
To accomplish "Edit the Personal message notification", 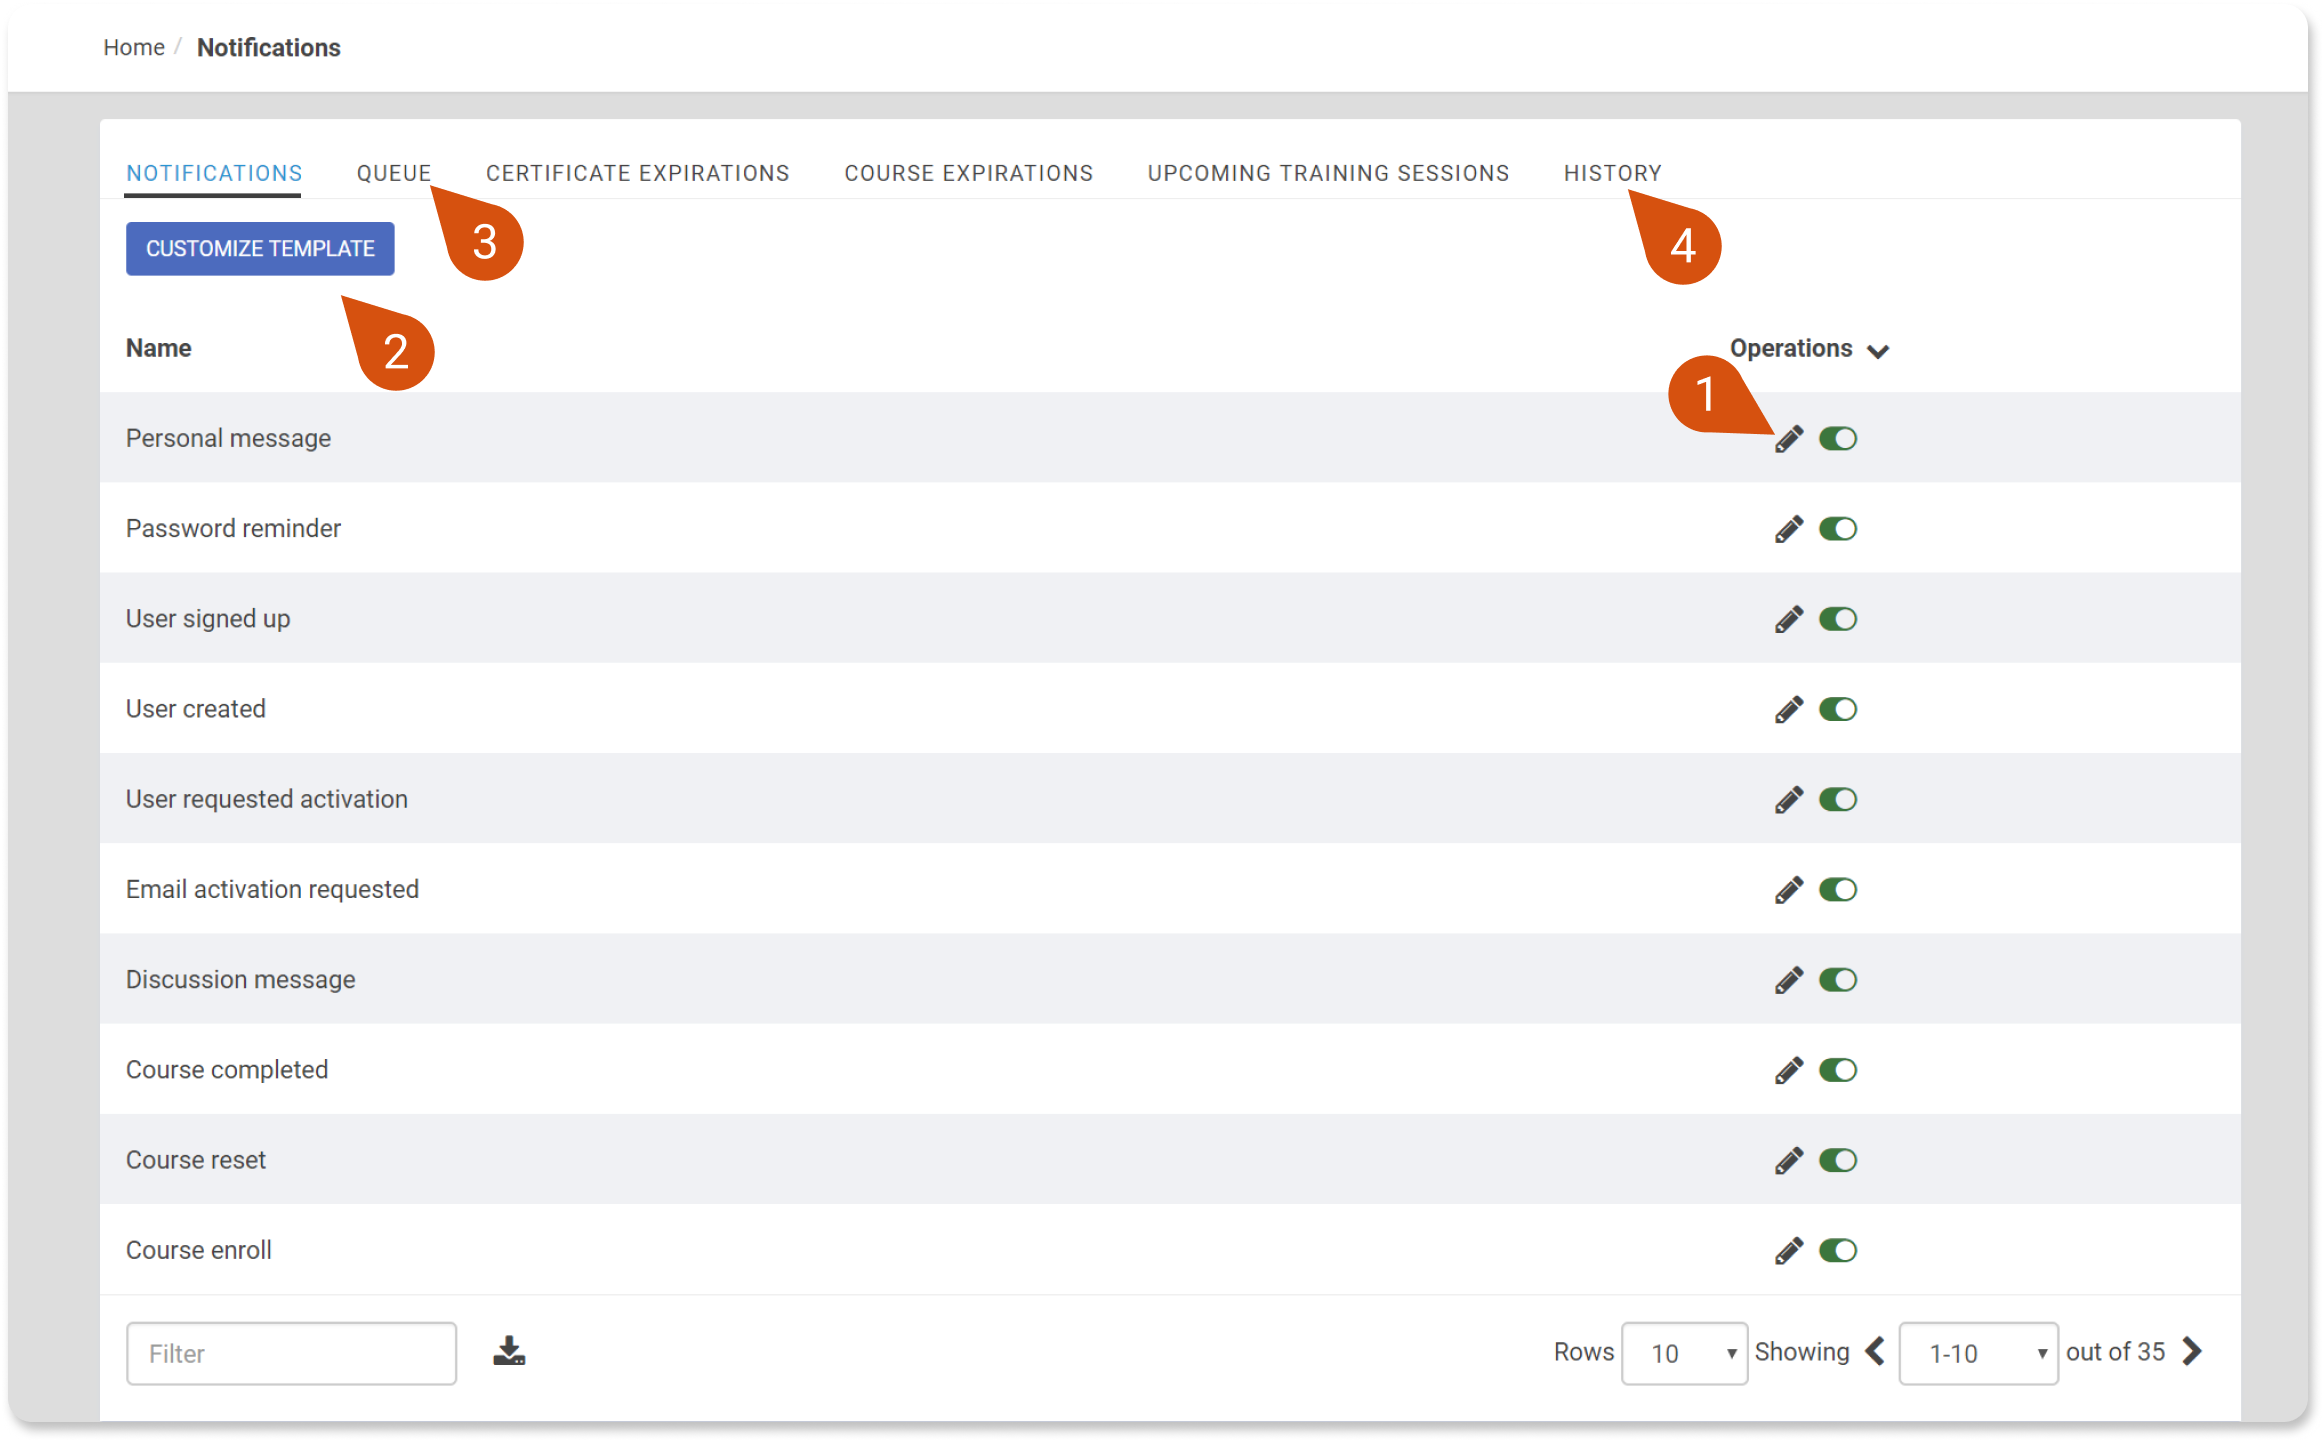I will (1788, 439).
